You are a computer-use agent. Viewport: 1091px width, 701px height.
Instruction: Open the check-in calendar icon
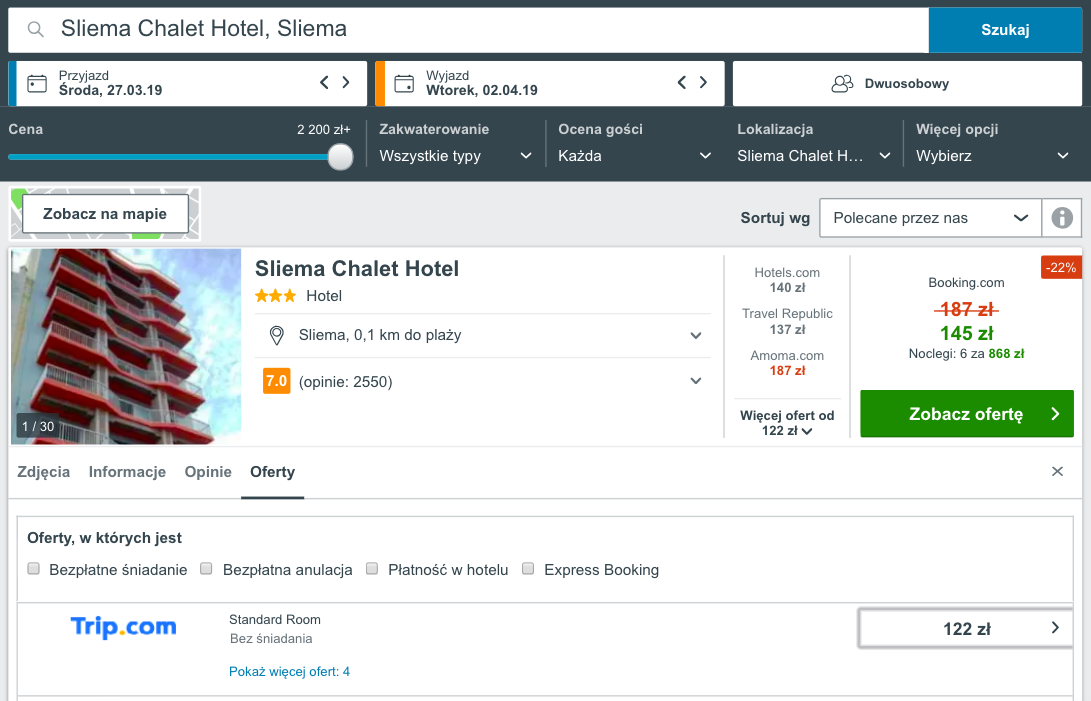(37, 84)
